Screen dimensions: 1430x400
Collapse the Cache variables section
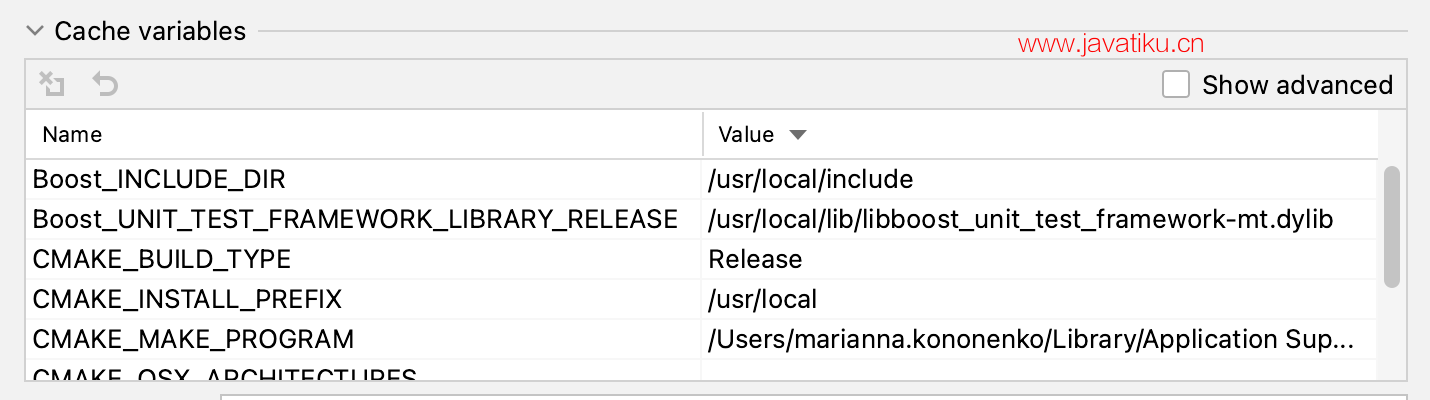point(35,31)
